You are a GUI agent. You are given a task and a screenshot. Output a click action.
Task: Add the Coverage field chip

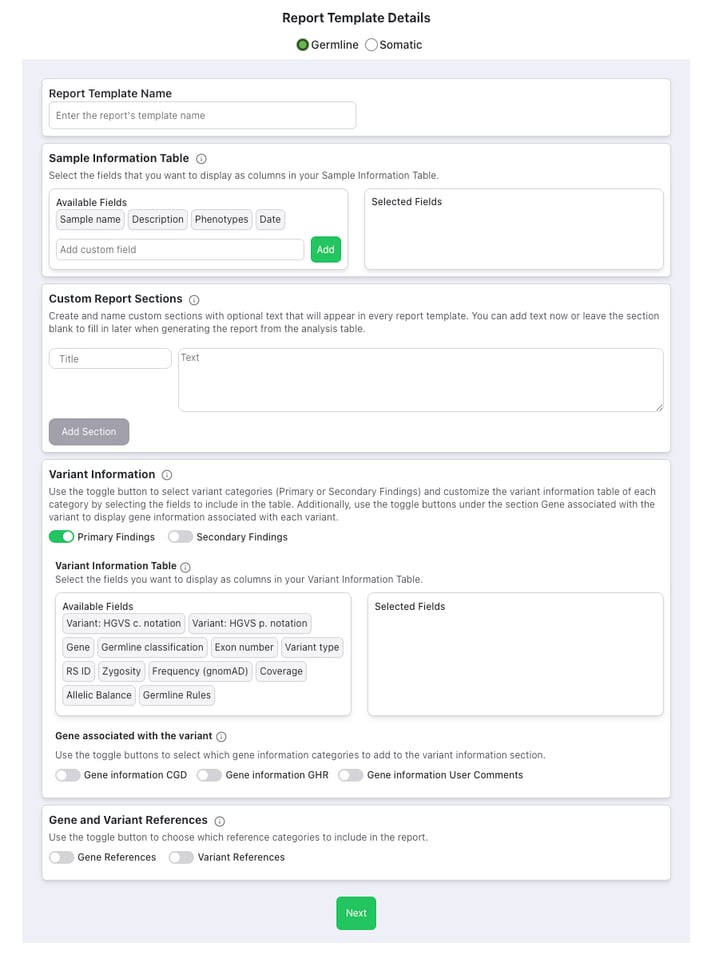281,671
